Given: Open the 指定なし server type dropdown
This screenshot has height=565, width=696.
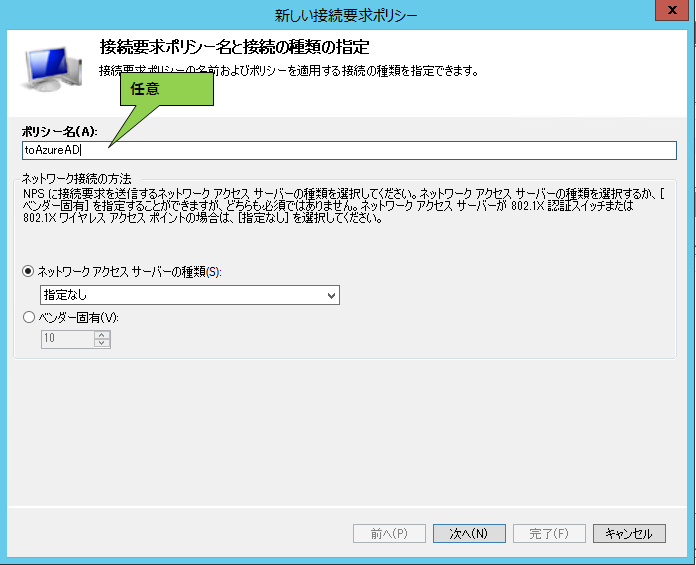Looking at the screenshot, I should click(x=190, y=295).
